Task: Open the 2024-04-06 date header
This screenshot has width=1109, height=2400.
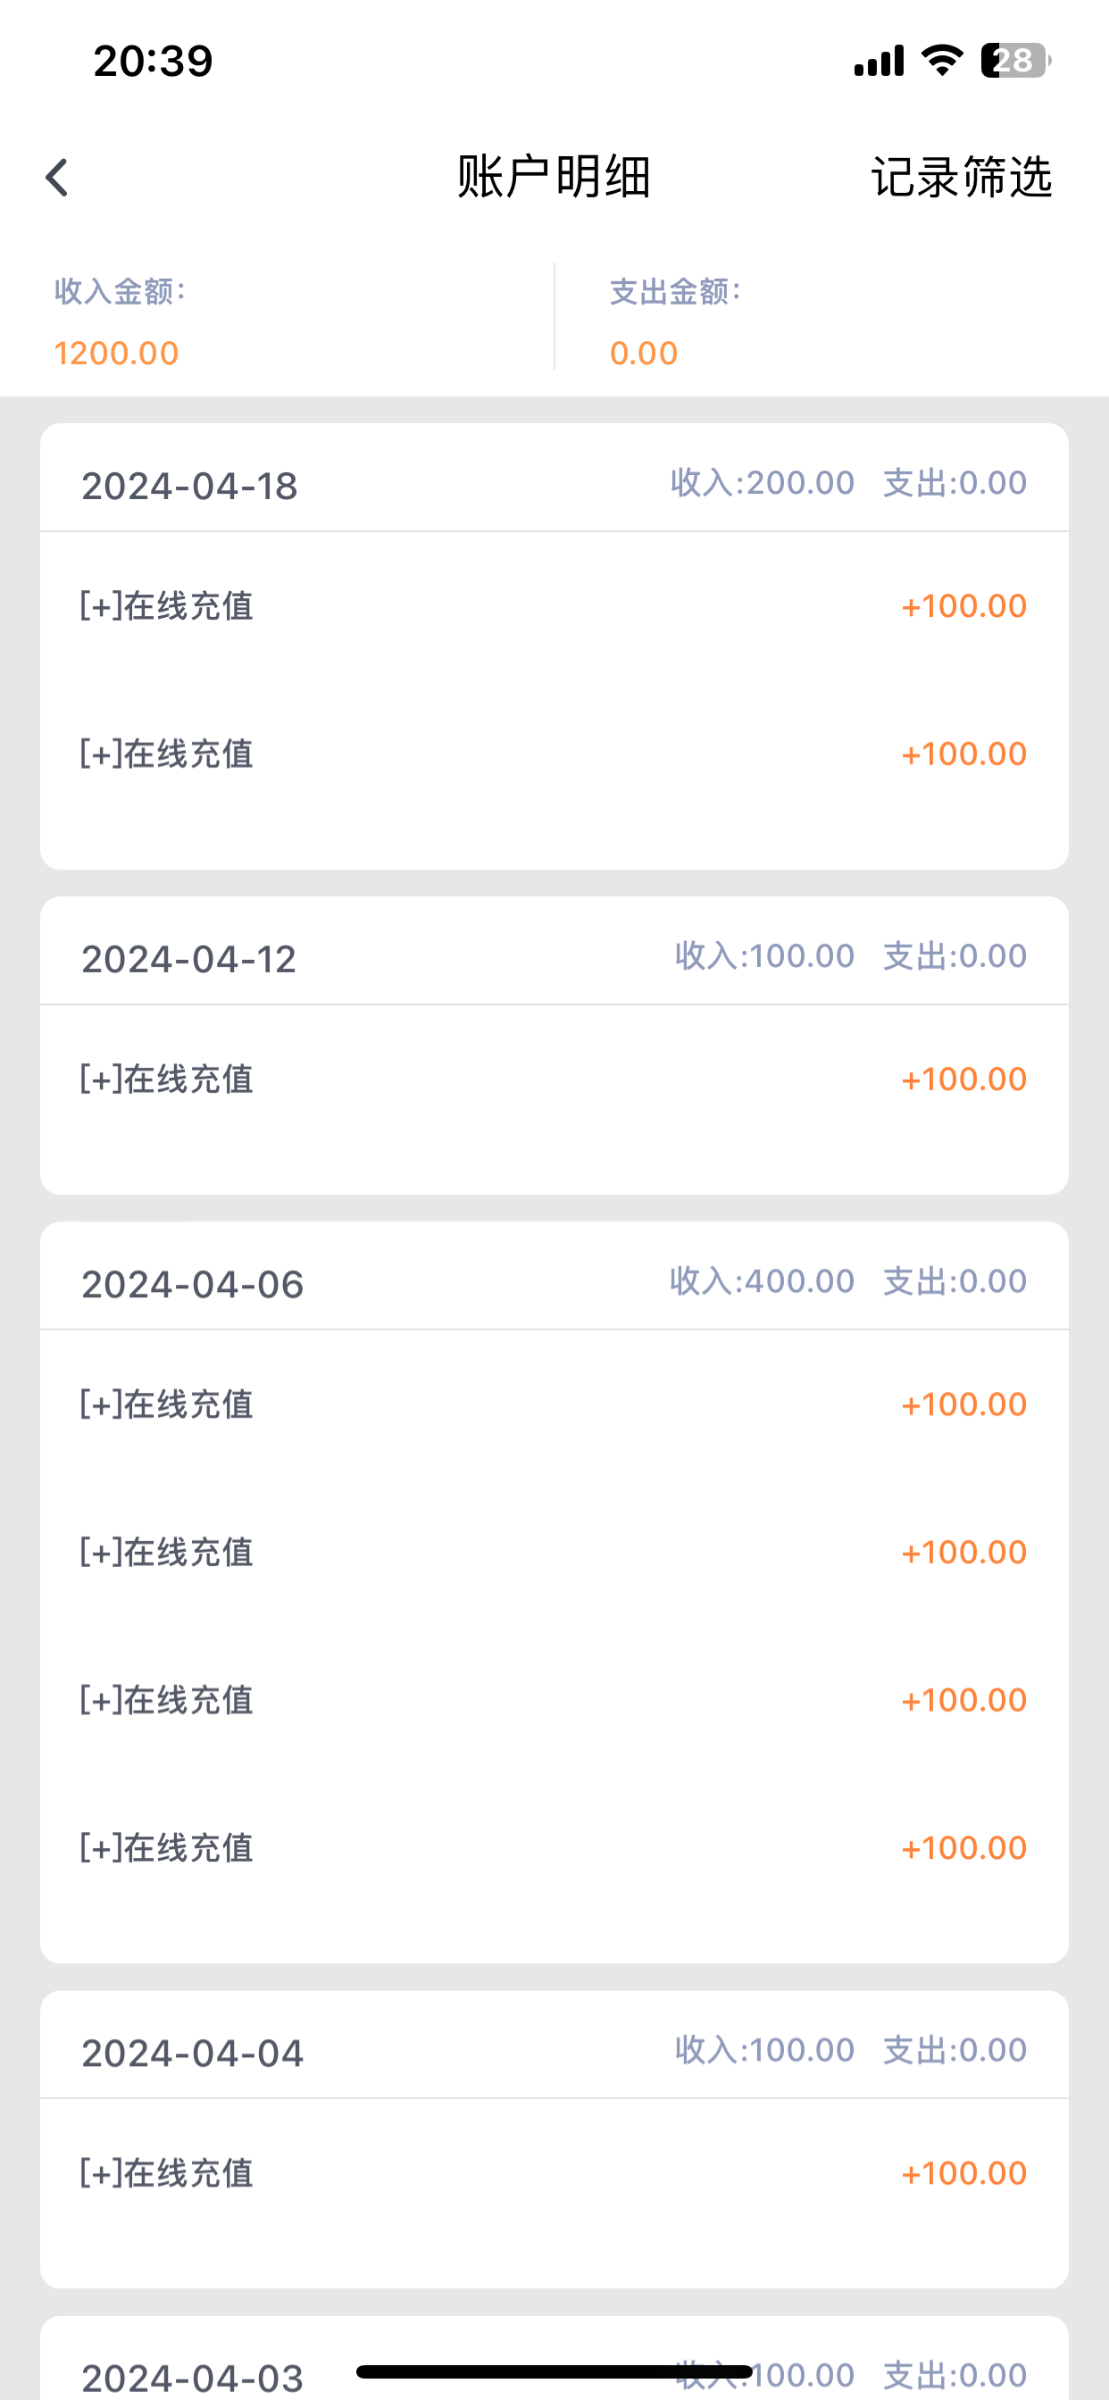Action: [192, 1284]
